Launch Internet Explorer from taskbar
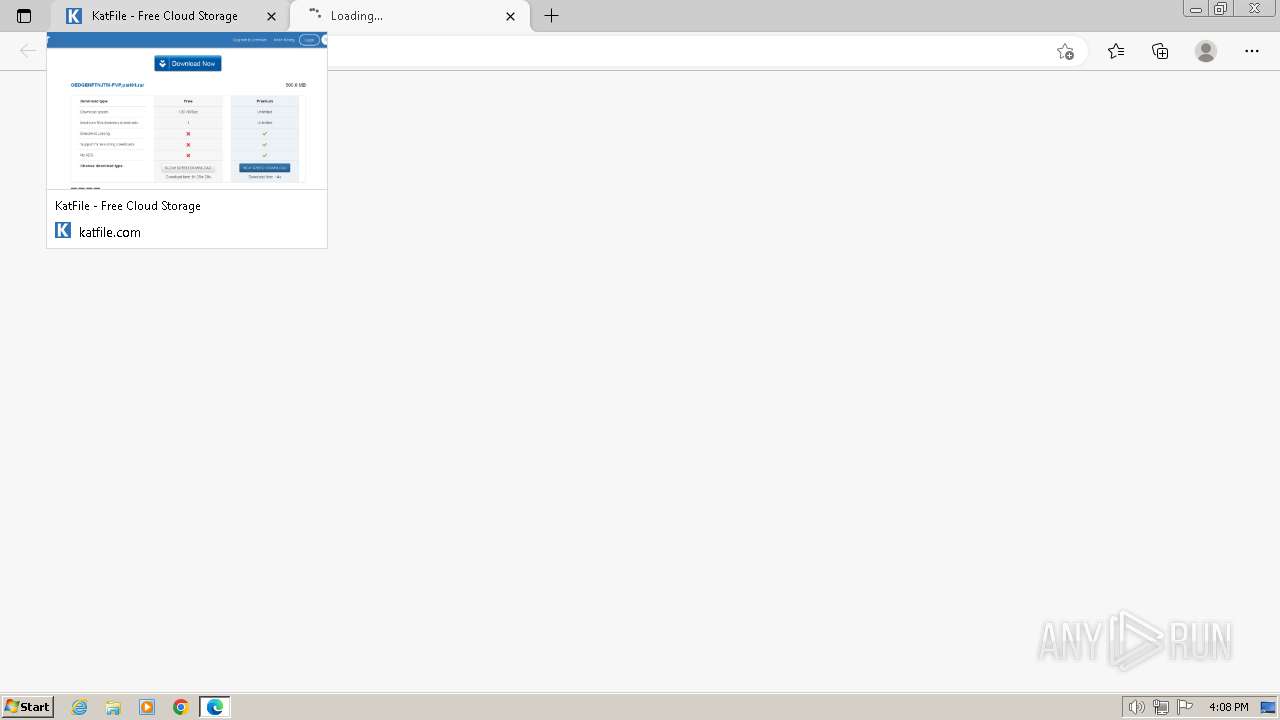 [80, 707]
